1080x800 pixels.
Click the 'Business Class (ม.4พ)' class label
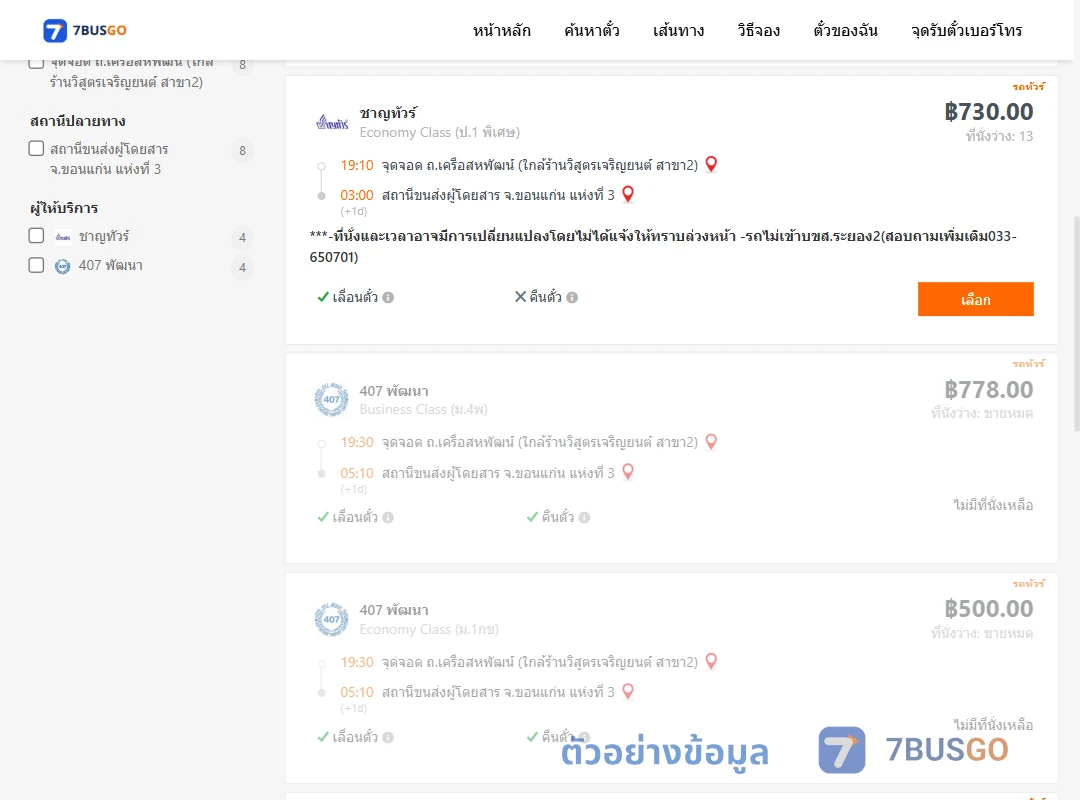(x=424, y=409)
